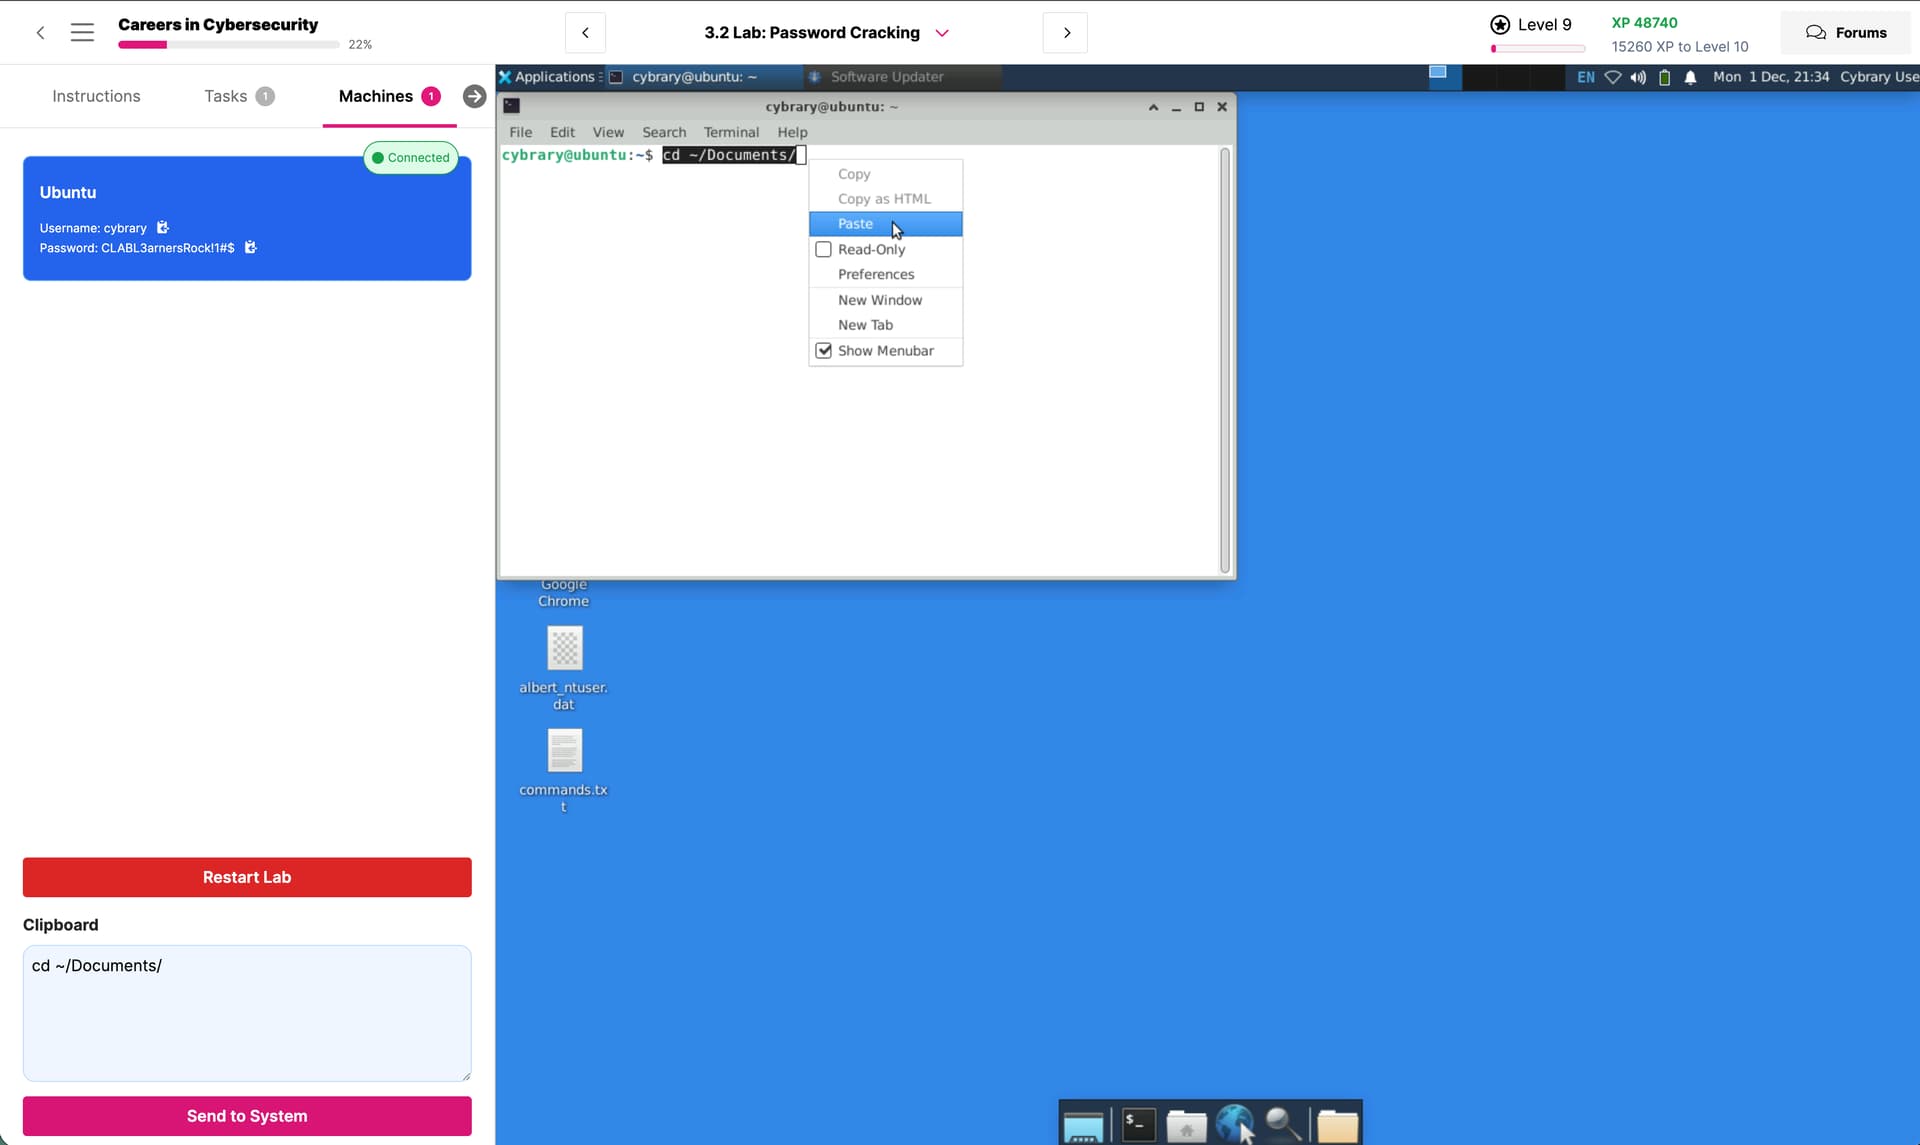Select Paste from the context menu
The height and width of the screenshot is (1145, 1920).
pos(856,224)
